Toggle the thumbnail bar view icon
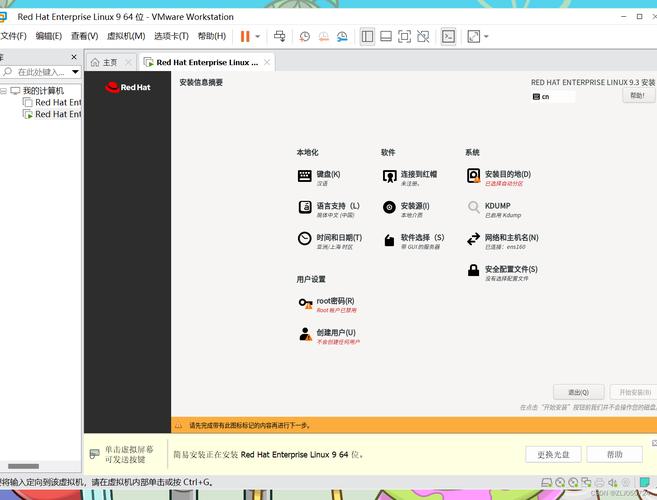The image size is (657, 500). point(386,36)
